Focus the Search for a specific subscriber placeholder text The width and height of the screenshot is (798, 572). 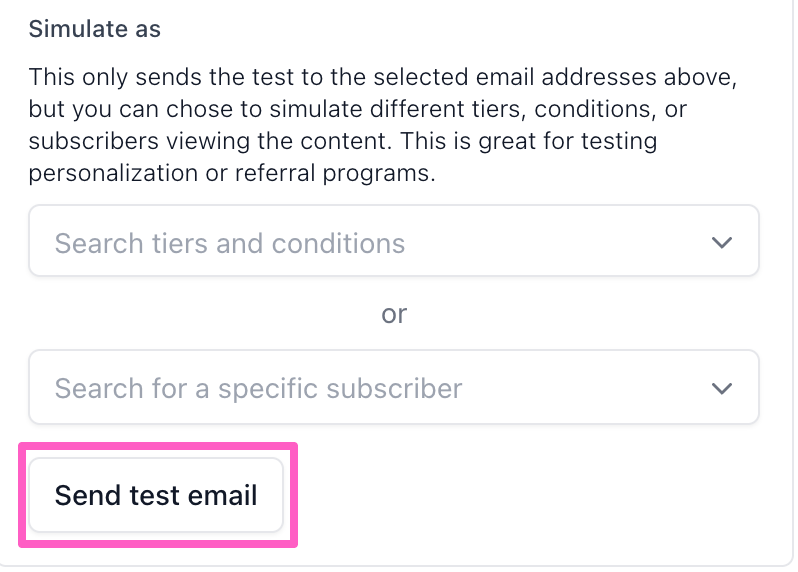(258, 387)
